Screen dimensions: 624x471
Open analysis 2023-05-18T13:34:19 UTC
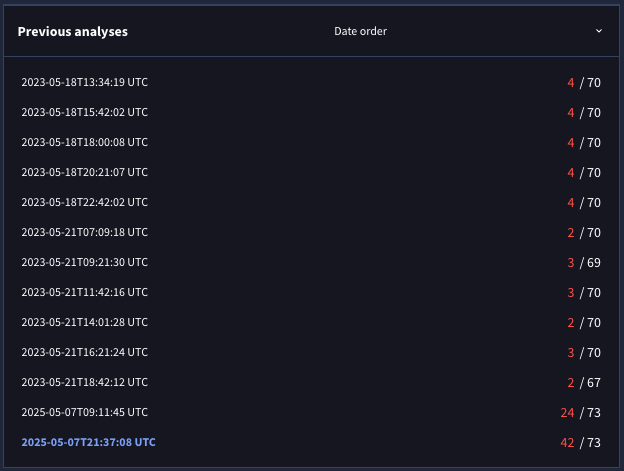(x=84, y=82)
